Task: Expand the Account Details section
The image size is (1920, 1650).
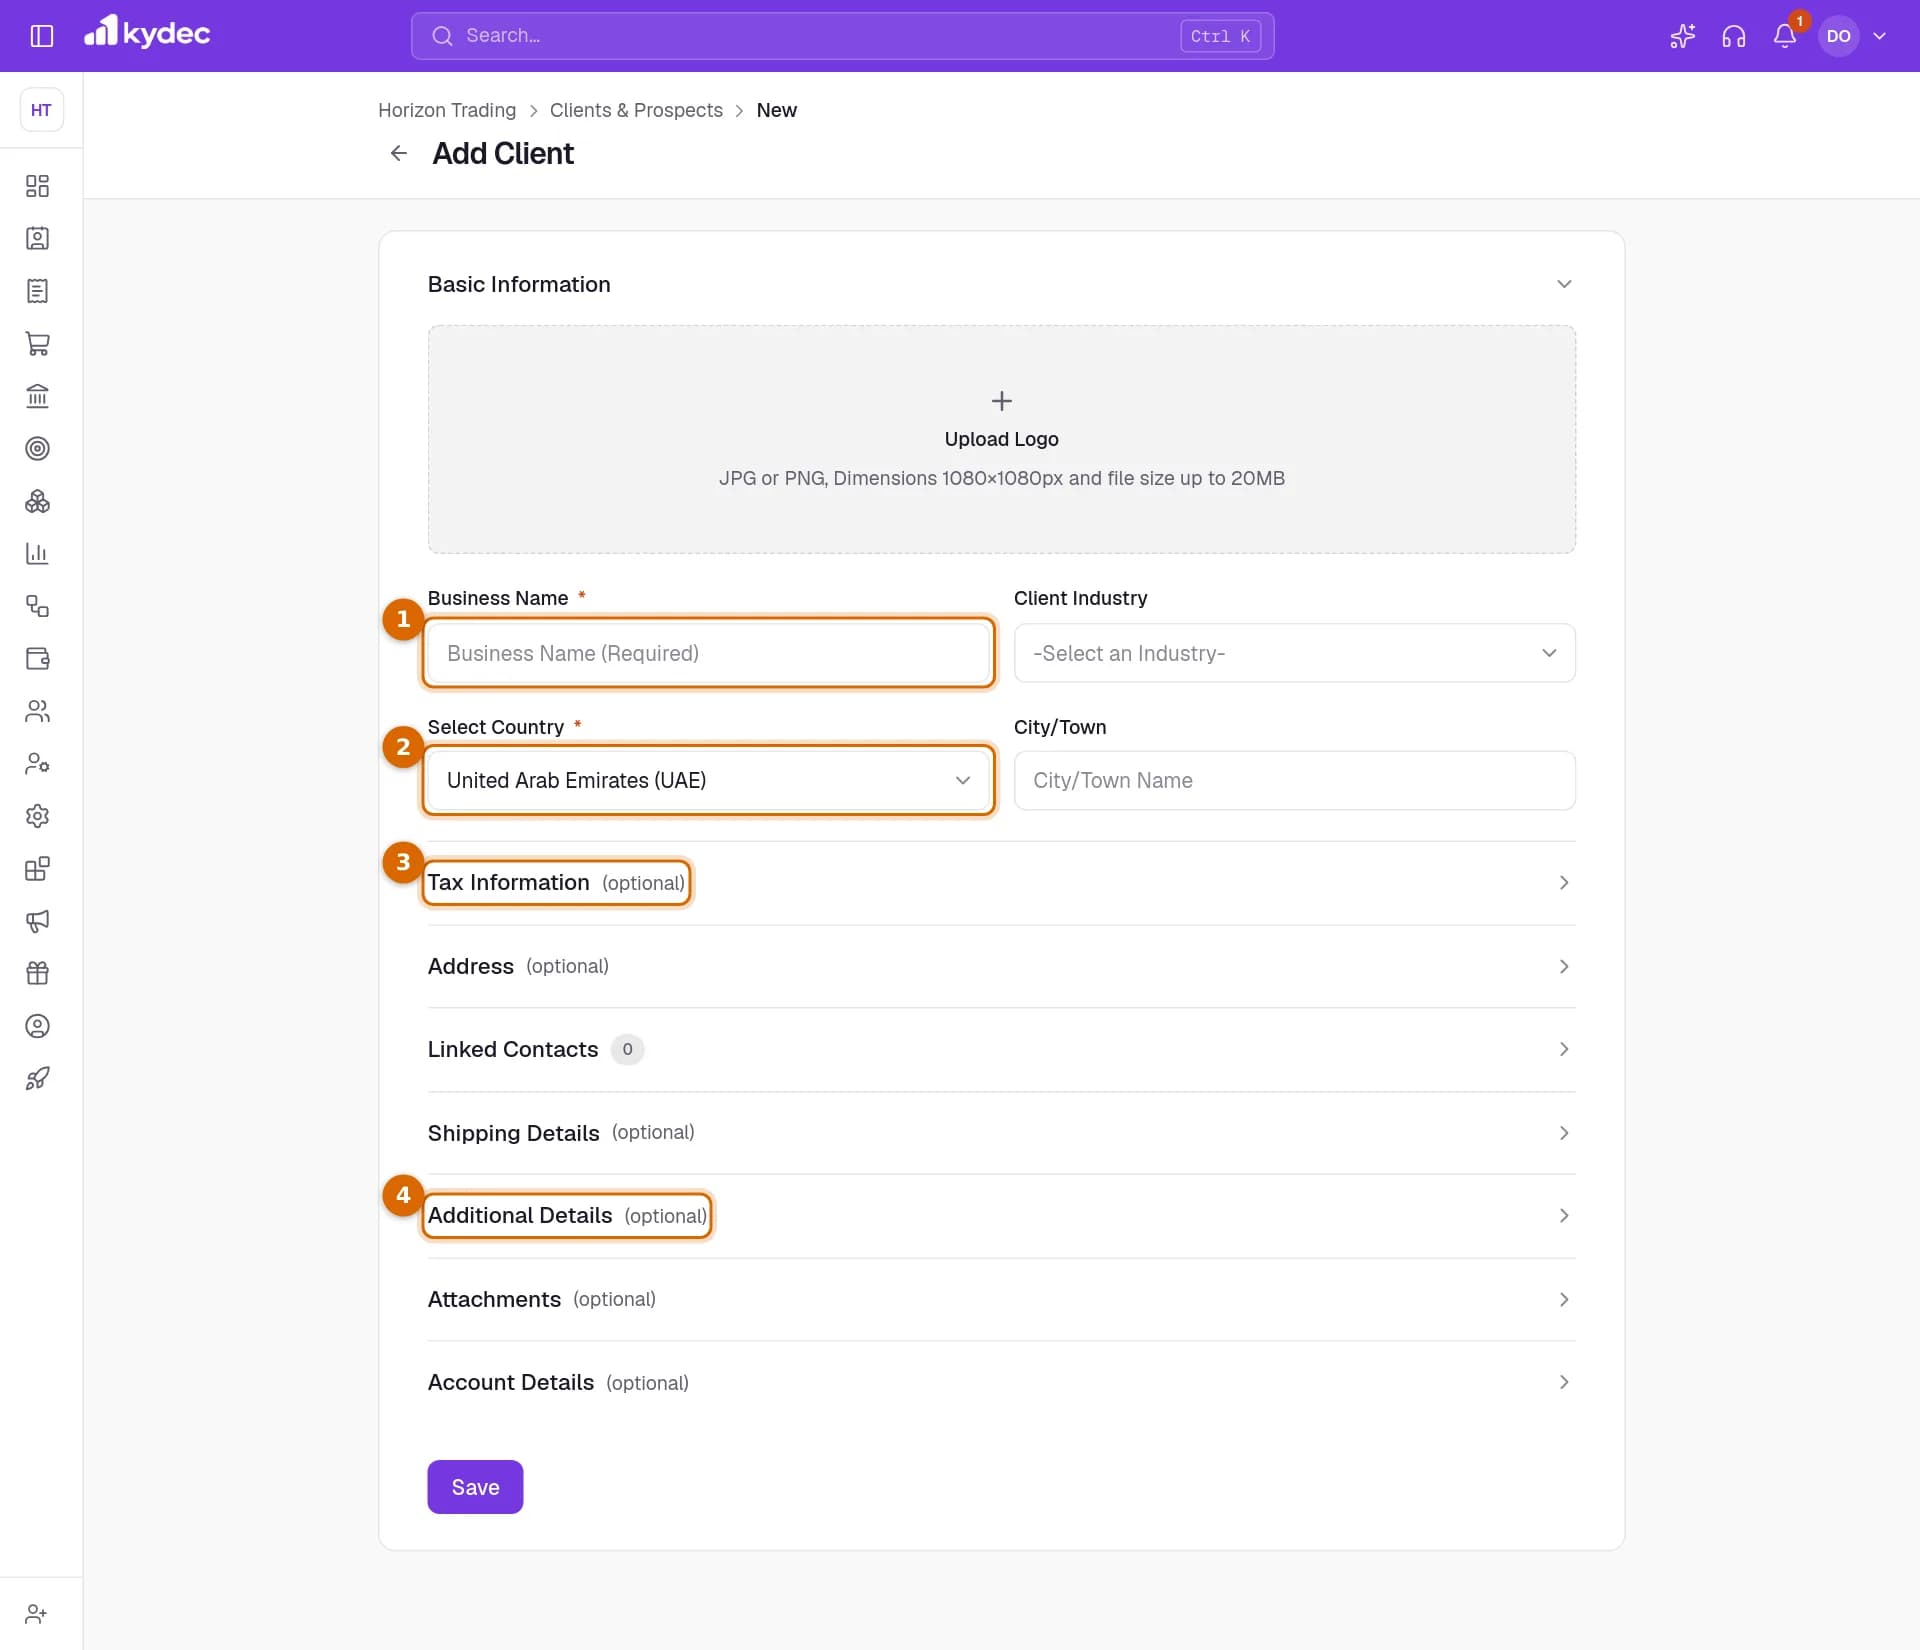Action: click(x=1001, y=1382)
